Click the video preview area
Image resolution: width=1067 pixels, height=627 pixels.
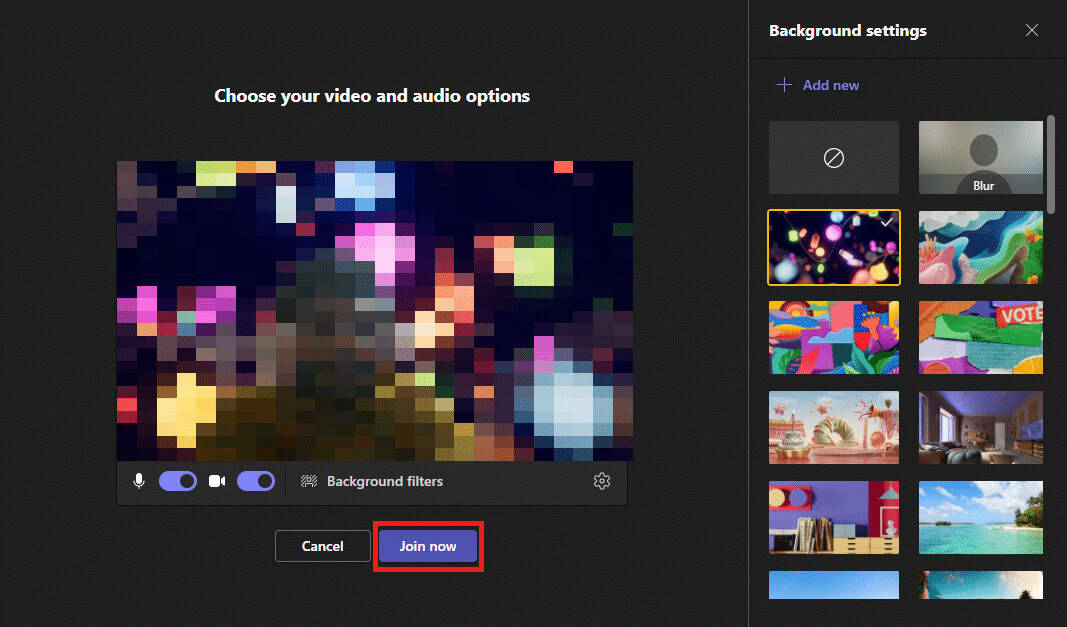point(375,311)
